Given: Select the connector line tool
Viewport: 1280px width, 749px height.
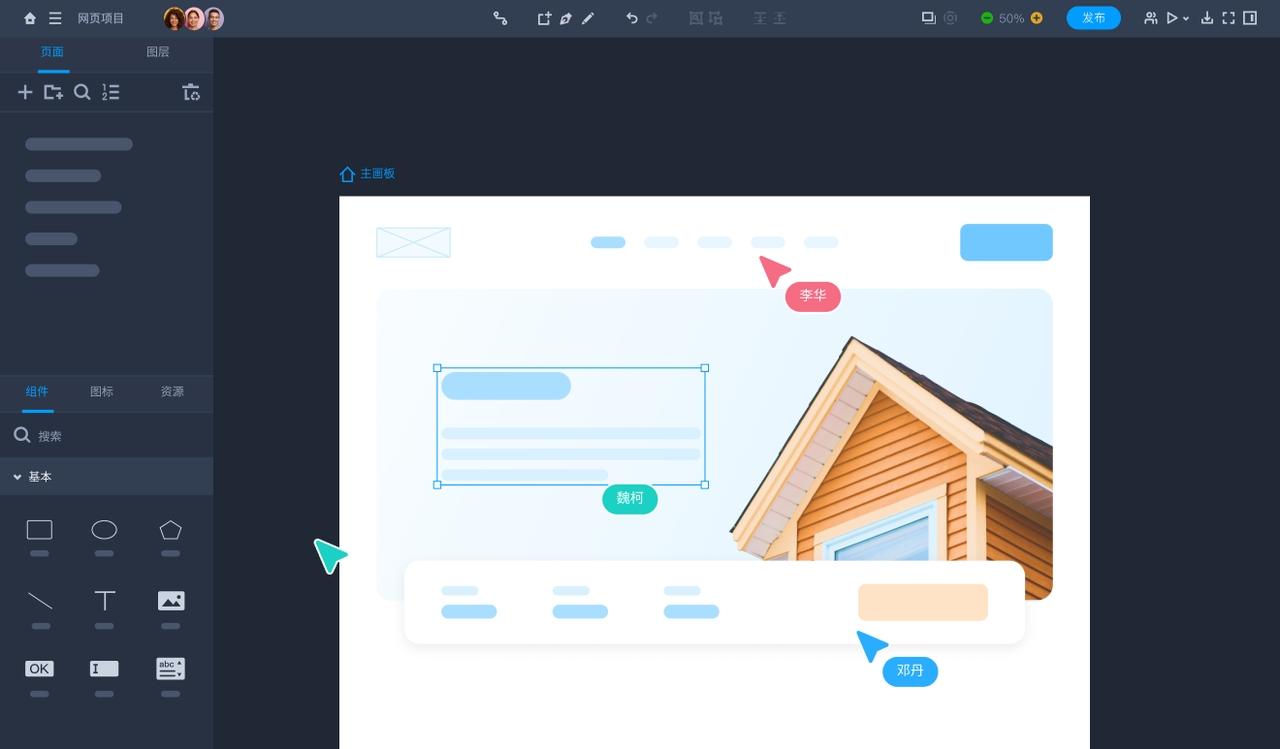Looking at the screenshot, I should 500,18.
